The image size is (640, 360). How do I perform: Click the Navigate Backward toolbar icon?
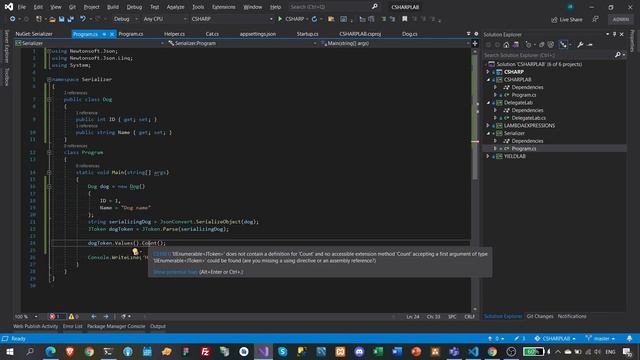click(x=13, y=19)
